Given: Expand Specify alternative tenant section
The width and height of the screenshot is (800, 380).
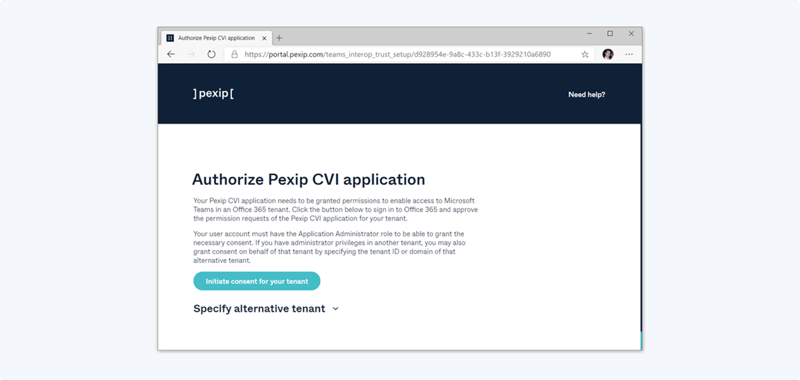Looking at the screenshot, I should [266, 309].
